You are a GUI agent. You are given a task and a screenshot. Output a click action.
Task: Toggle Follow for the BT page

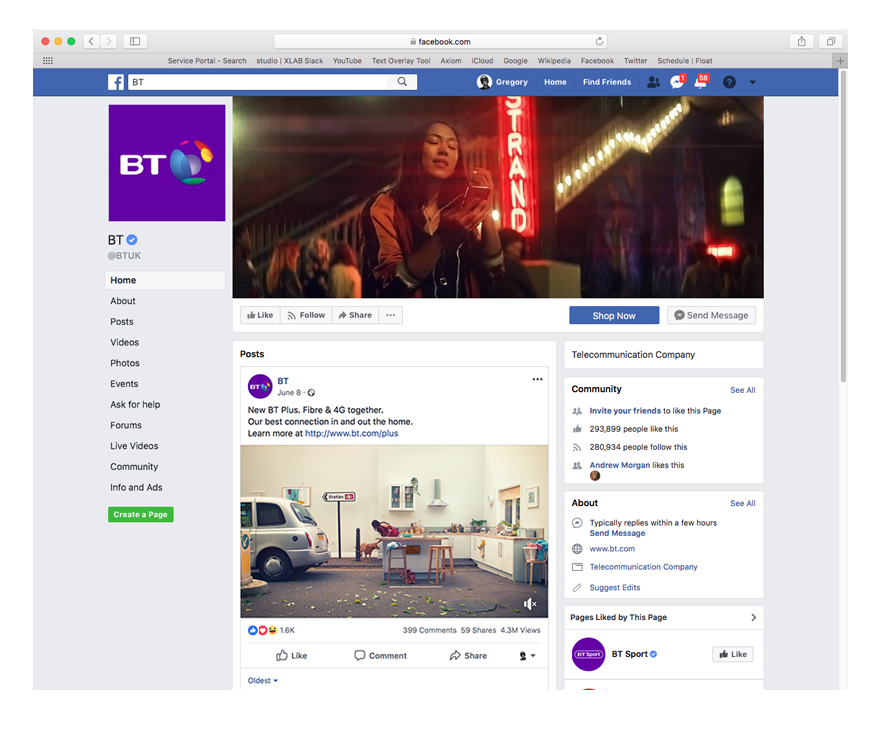tap(306, 315)
